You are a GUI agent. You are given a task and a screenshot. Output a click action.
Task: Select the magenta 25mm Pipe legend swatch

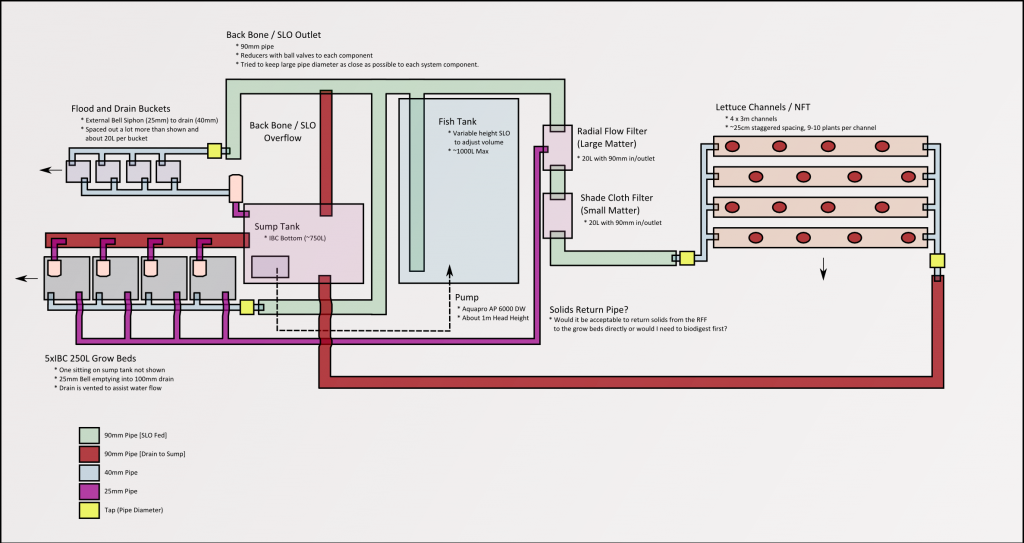click(x=88, y=491)
